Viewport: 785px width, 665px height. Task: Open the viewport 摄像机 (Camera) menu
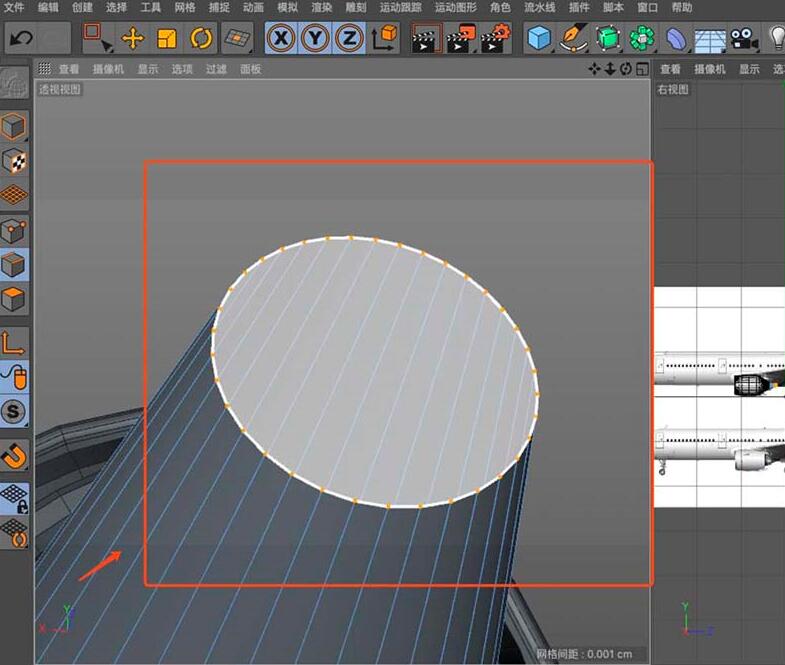[108, 69]
